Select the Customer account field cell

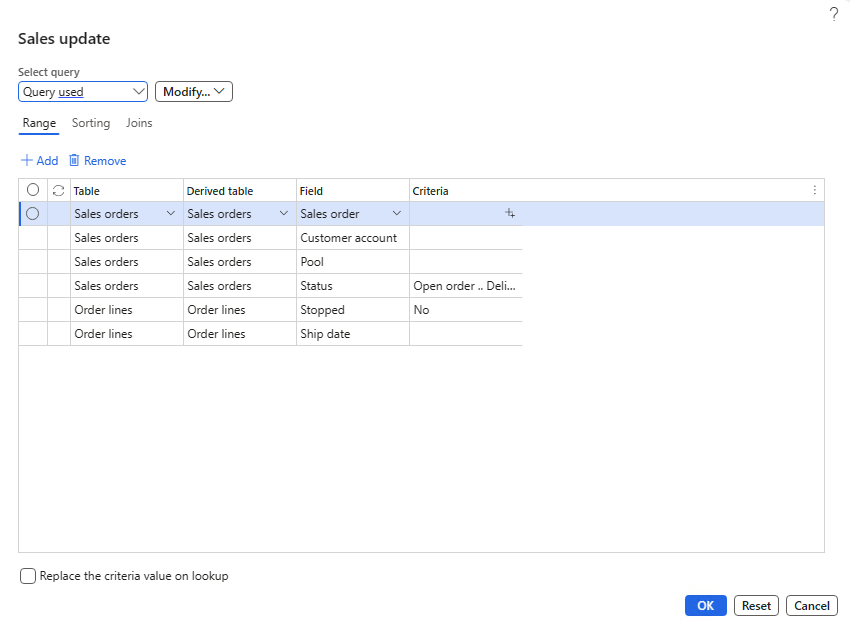tap(352, 237)
